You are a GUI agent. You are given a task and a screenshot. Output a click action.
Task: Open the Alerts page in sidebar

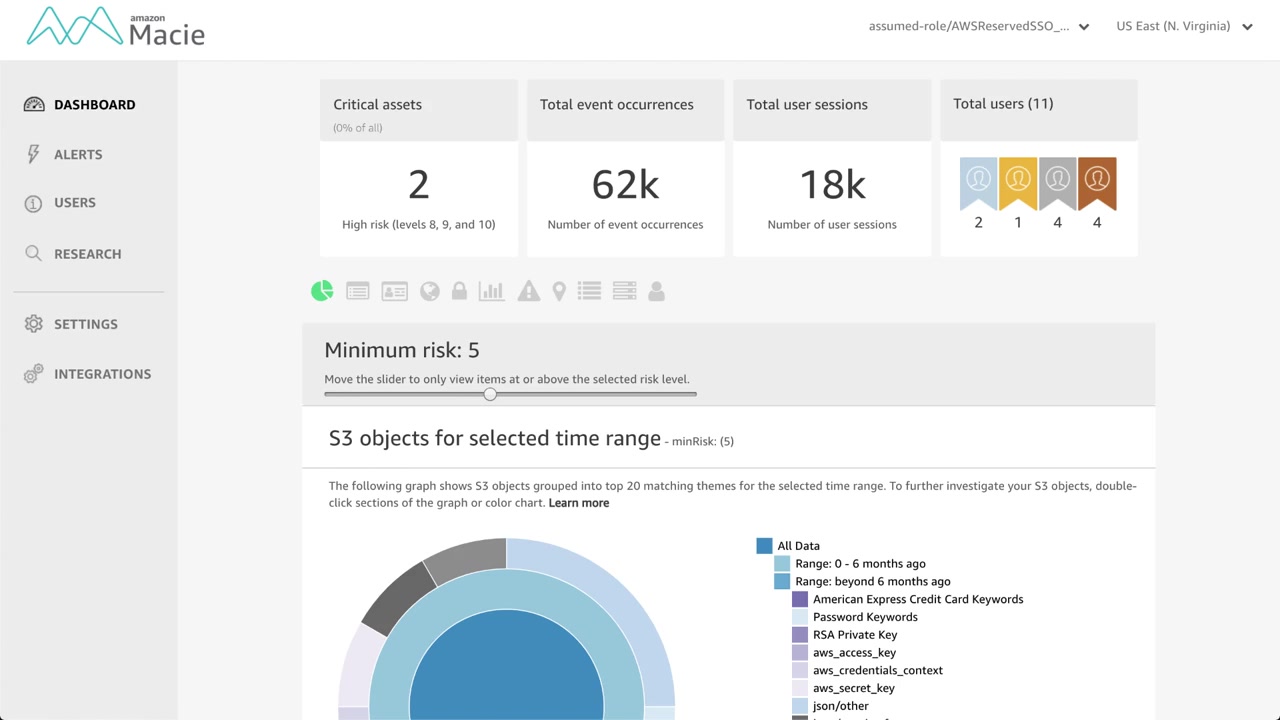(78, 154)
